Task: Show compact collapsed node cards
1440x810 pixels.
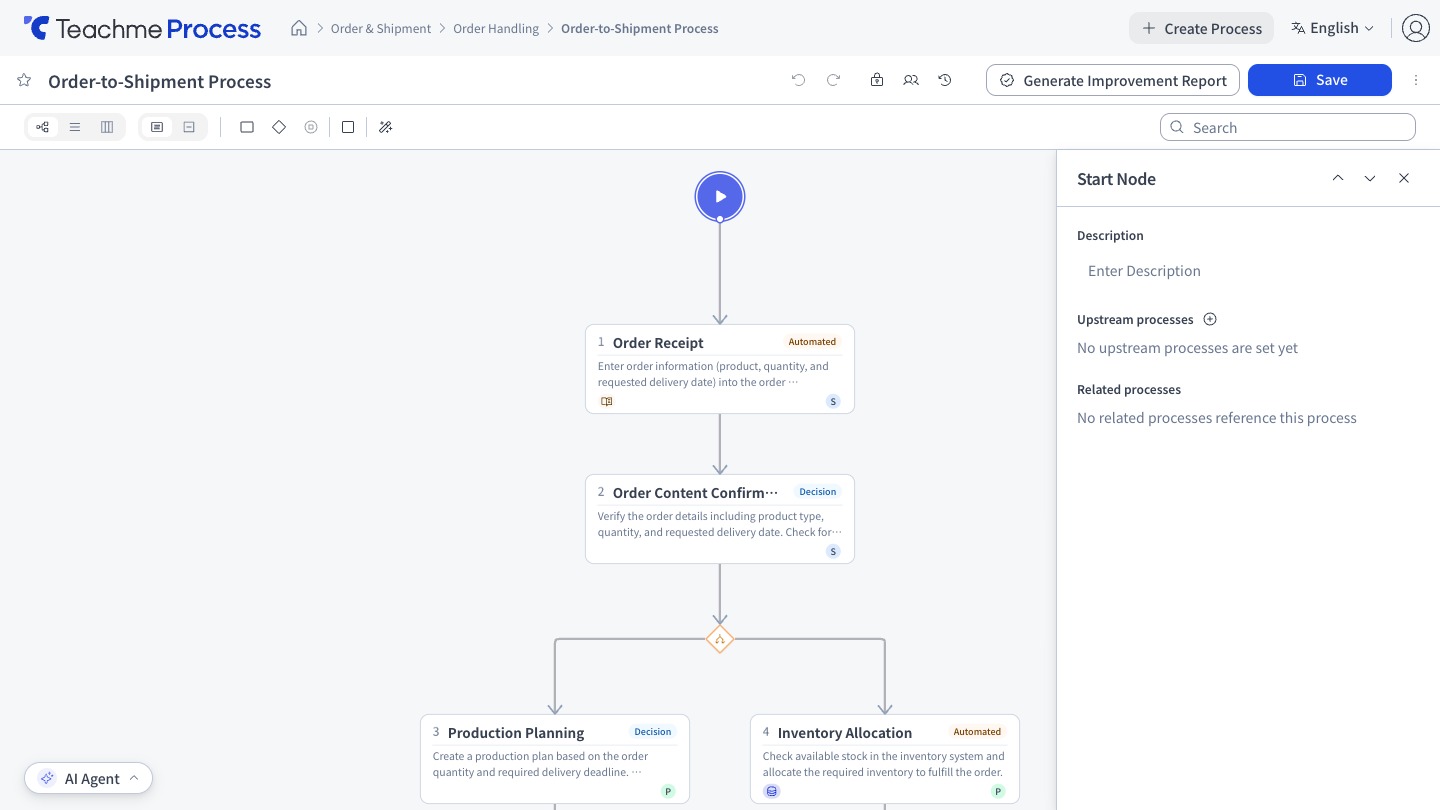Action: click(x=189, y=127)
